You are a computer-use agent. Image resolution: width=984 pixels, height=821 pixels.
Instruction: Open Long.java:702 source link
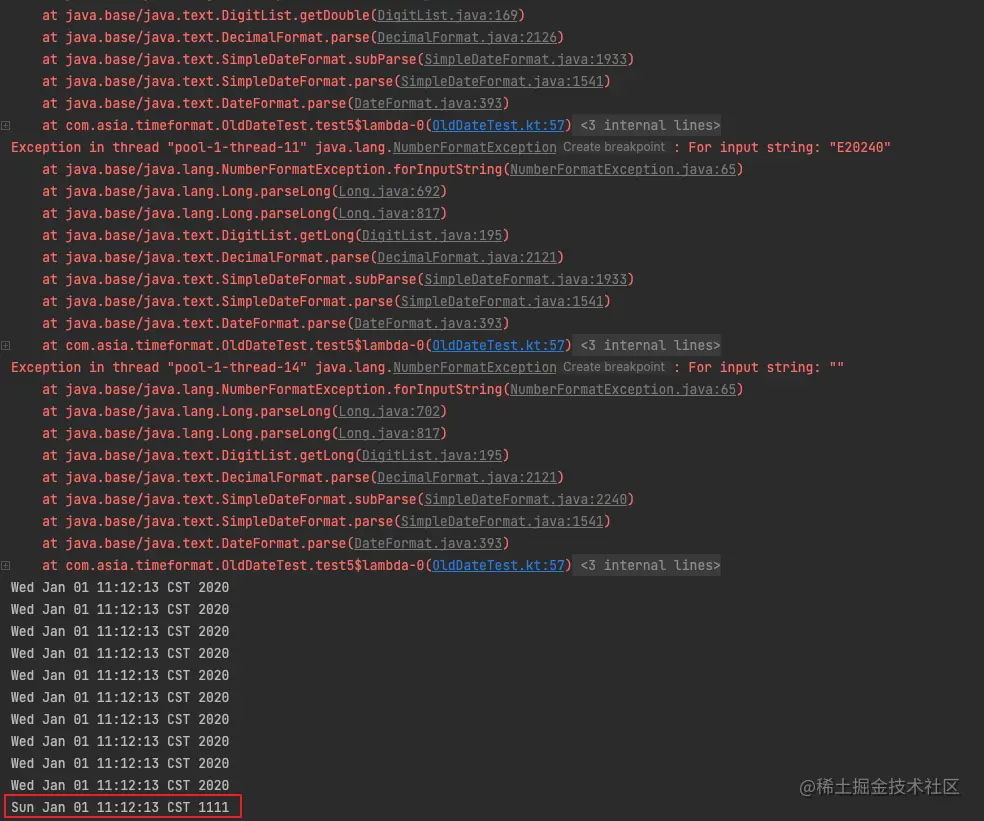(389, 411)
